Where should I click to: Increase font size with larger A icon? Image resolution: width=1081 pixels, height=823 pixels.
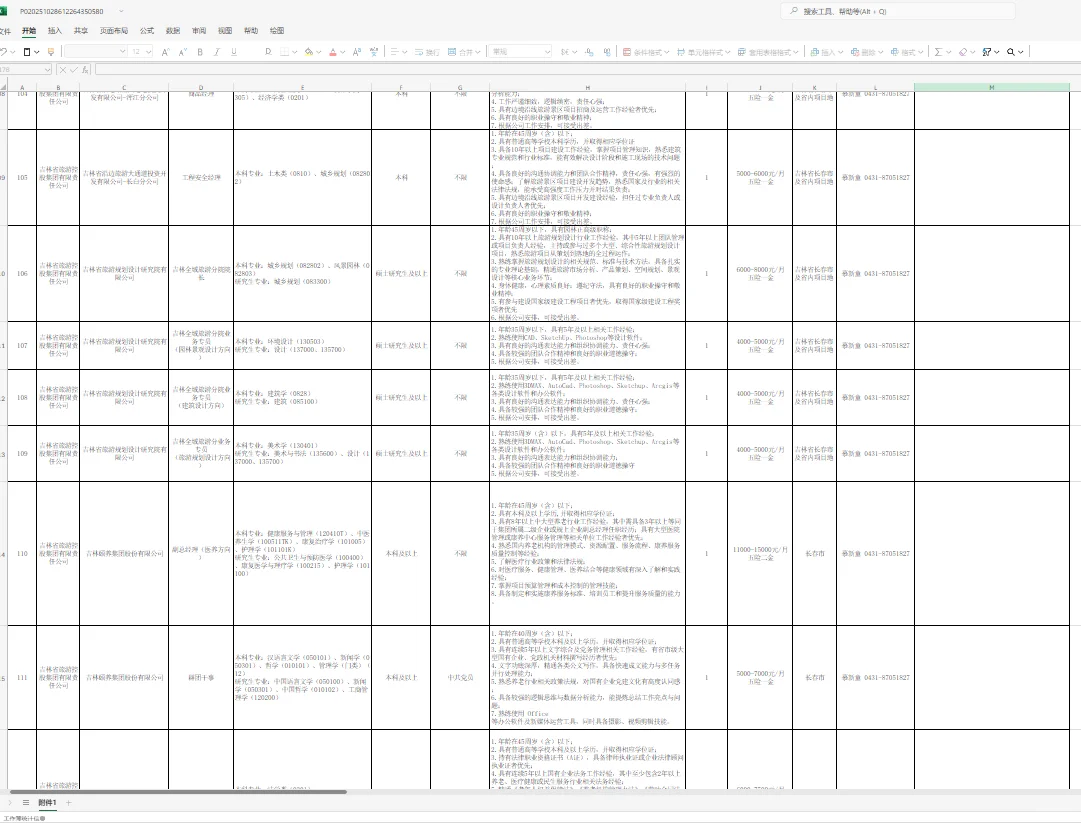(x=165, y=52)
